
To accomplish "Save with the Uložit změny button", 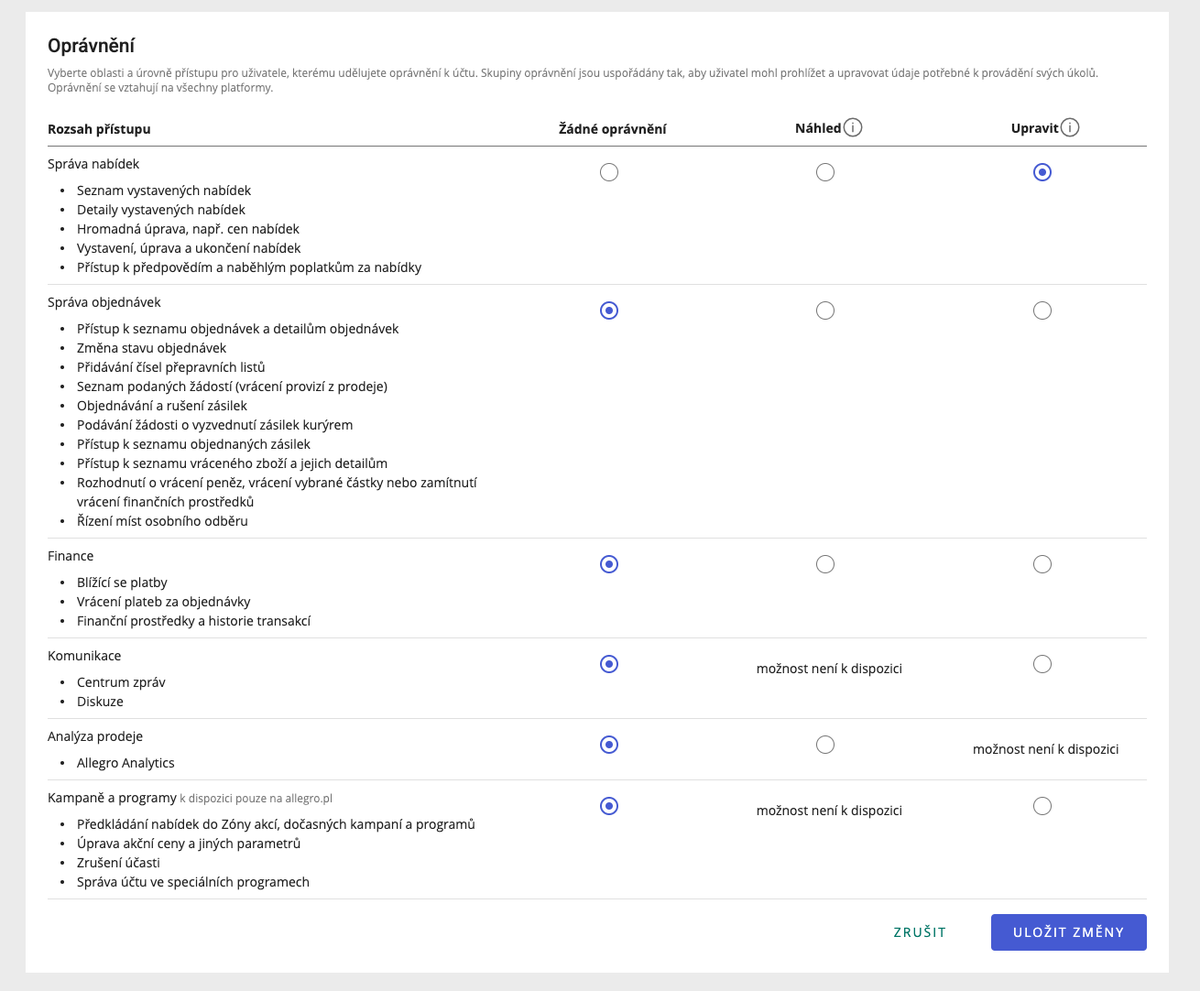I will (x=1069, y=932).
